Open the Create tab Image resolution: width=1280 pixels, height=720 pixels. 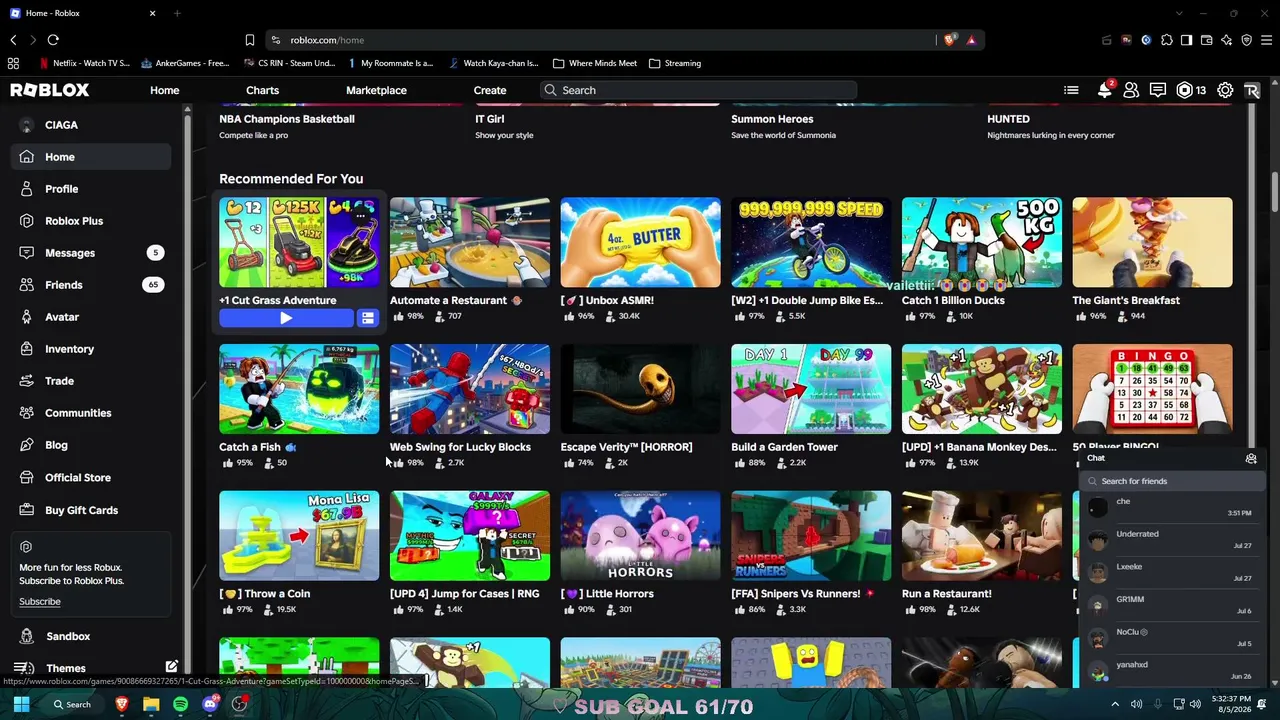(x=490, y=90)
